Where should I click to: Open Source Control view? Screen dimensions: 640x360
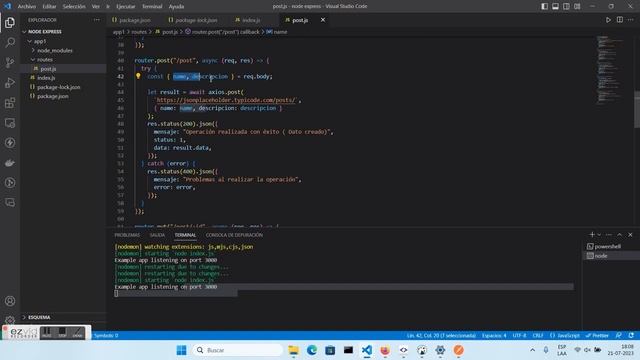[x=10, y=62]
